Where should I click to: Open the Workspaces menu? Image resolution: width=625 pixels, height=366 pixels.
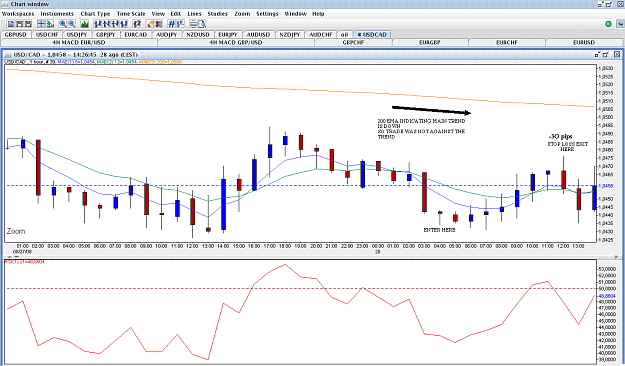[18, 14]
